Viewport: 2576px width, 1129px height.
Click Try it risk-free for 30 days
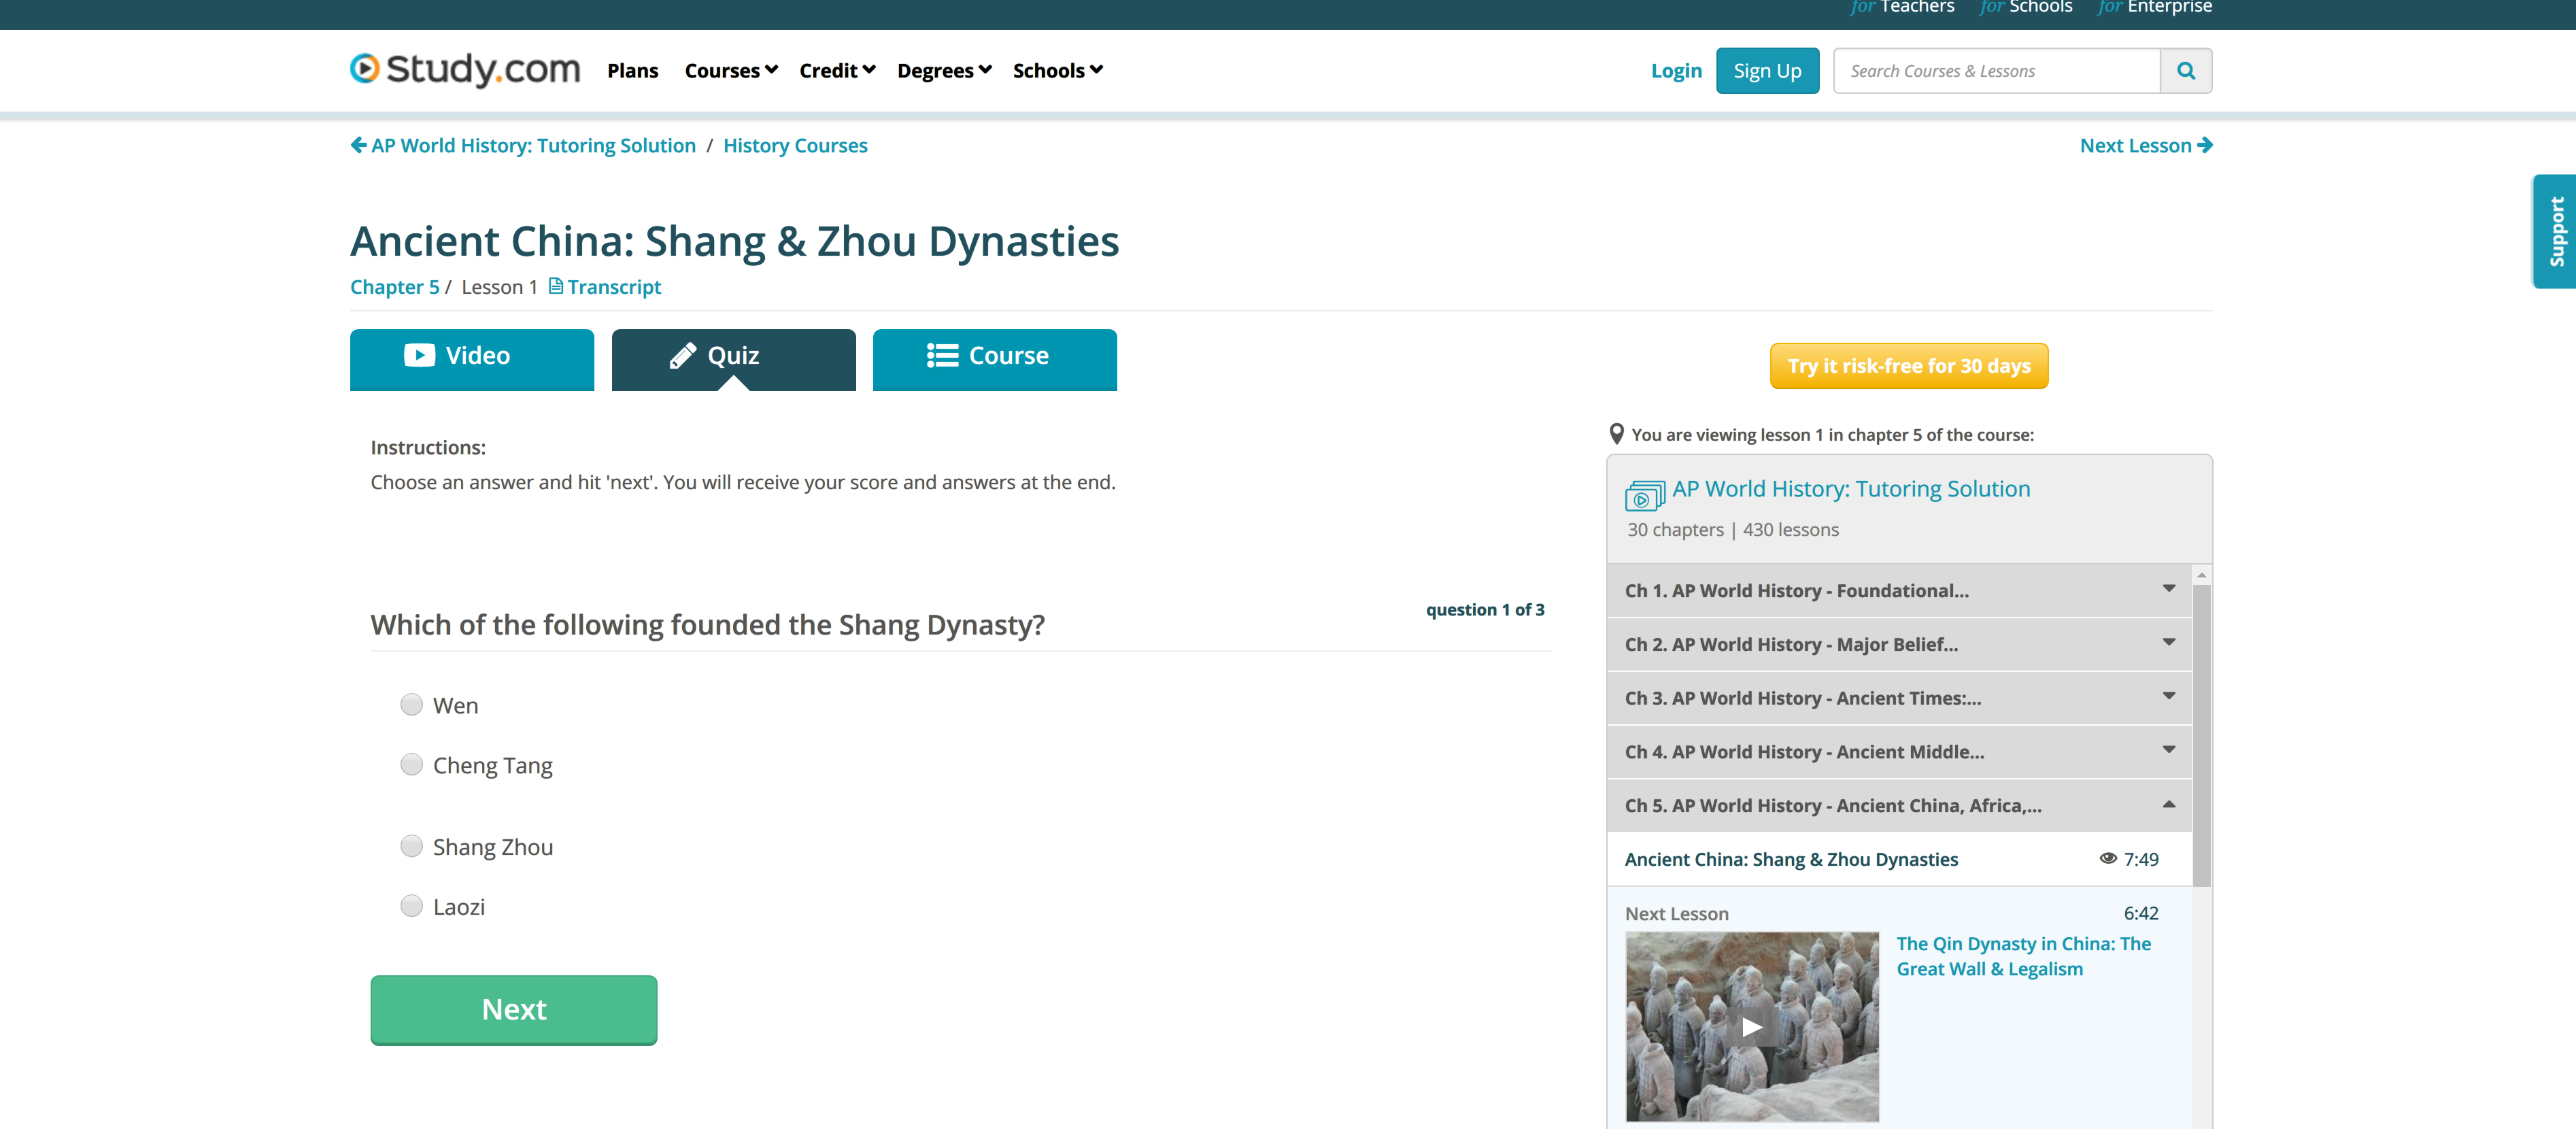[x=1908, y=366]
